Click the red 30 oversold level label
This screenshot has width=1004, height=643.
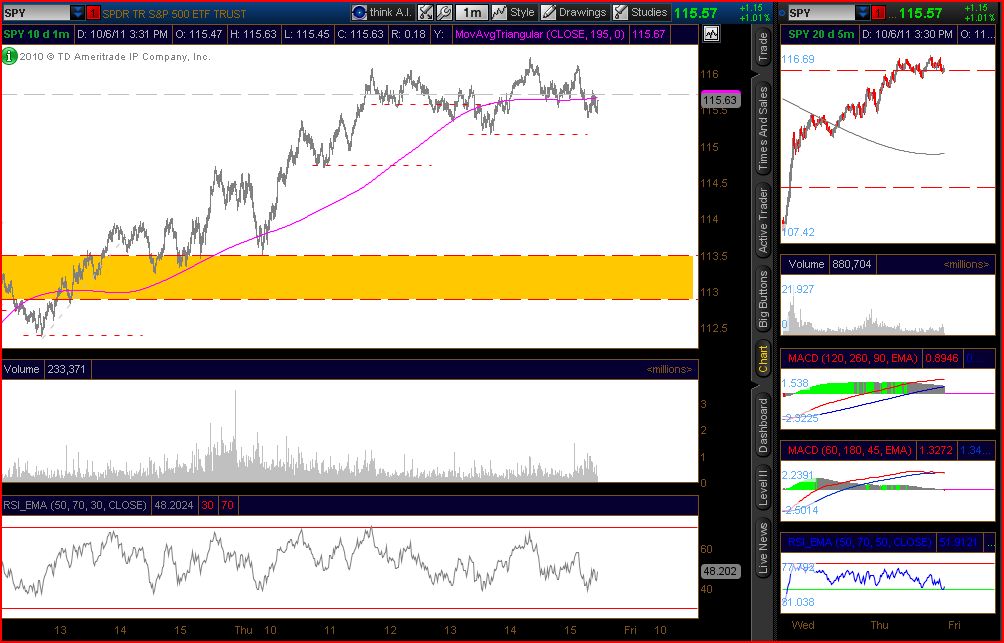(x=207, y=505)
